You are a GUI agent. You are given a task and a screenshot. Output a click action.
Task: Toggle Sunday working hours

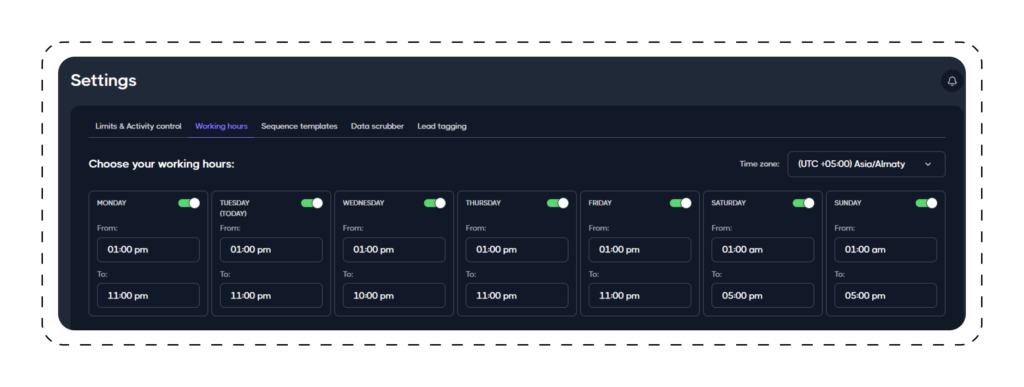pyautogui.click(x=926, y=203)
